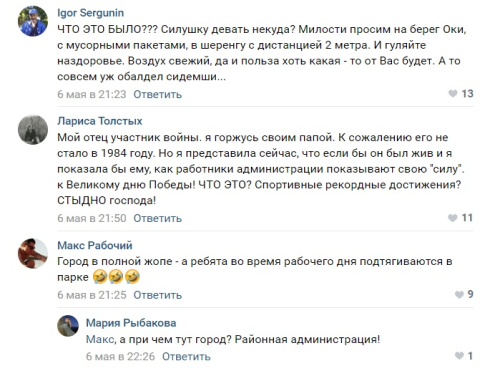Open Igor Sergunin's avatar photo
Viewport: 490px width, 371px height.
point(33,21)
